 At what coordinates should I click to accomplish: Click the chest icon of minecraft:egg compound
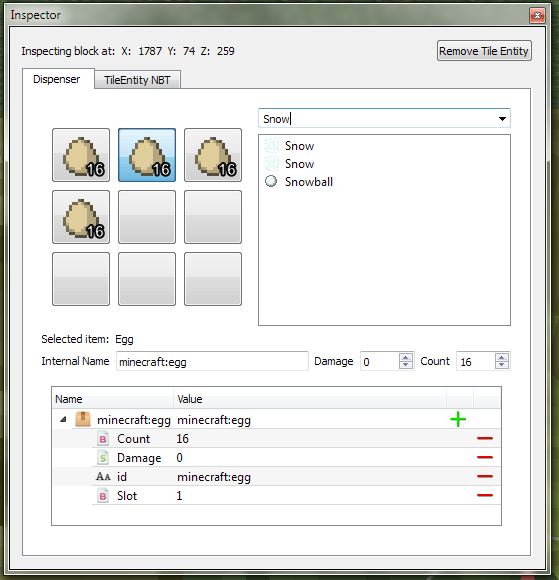pos(83,419)
